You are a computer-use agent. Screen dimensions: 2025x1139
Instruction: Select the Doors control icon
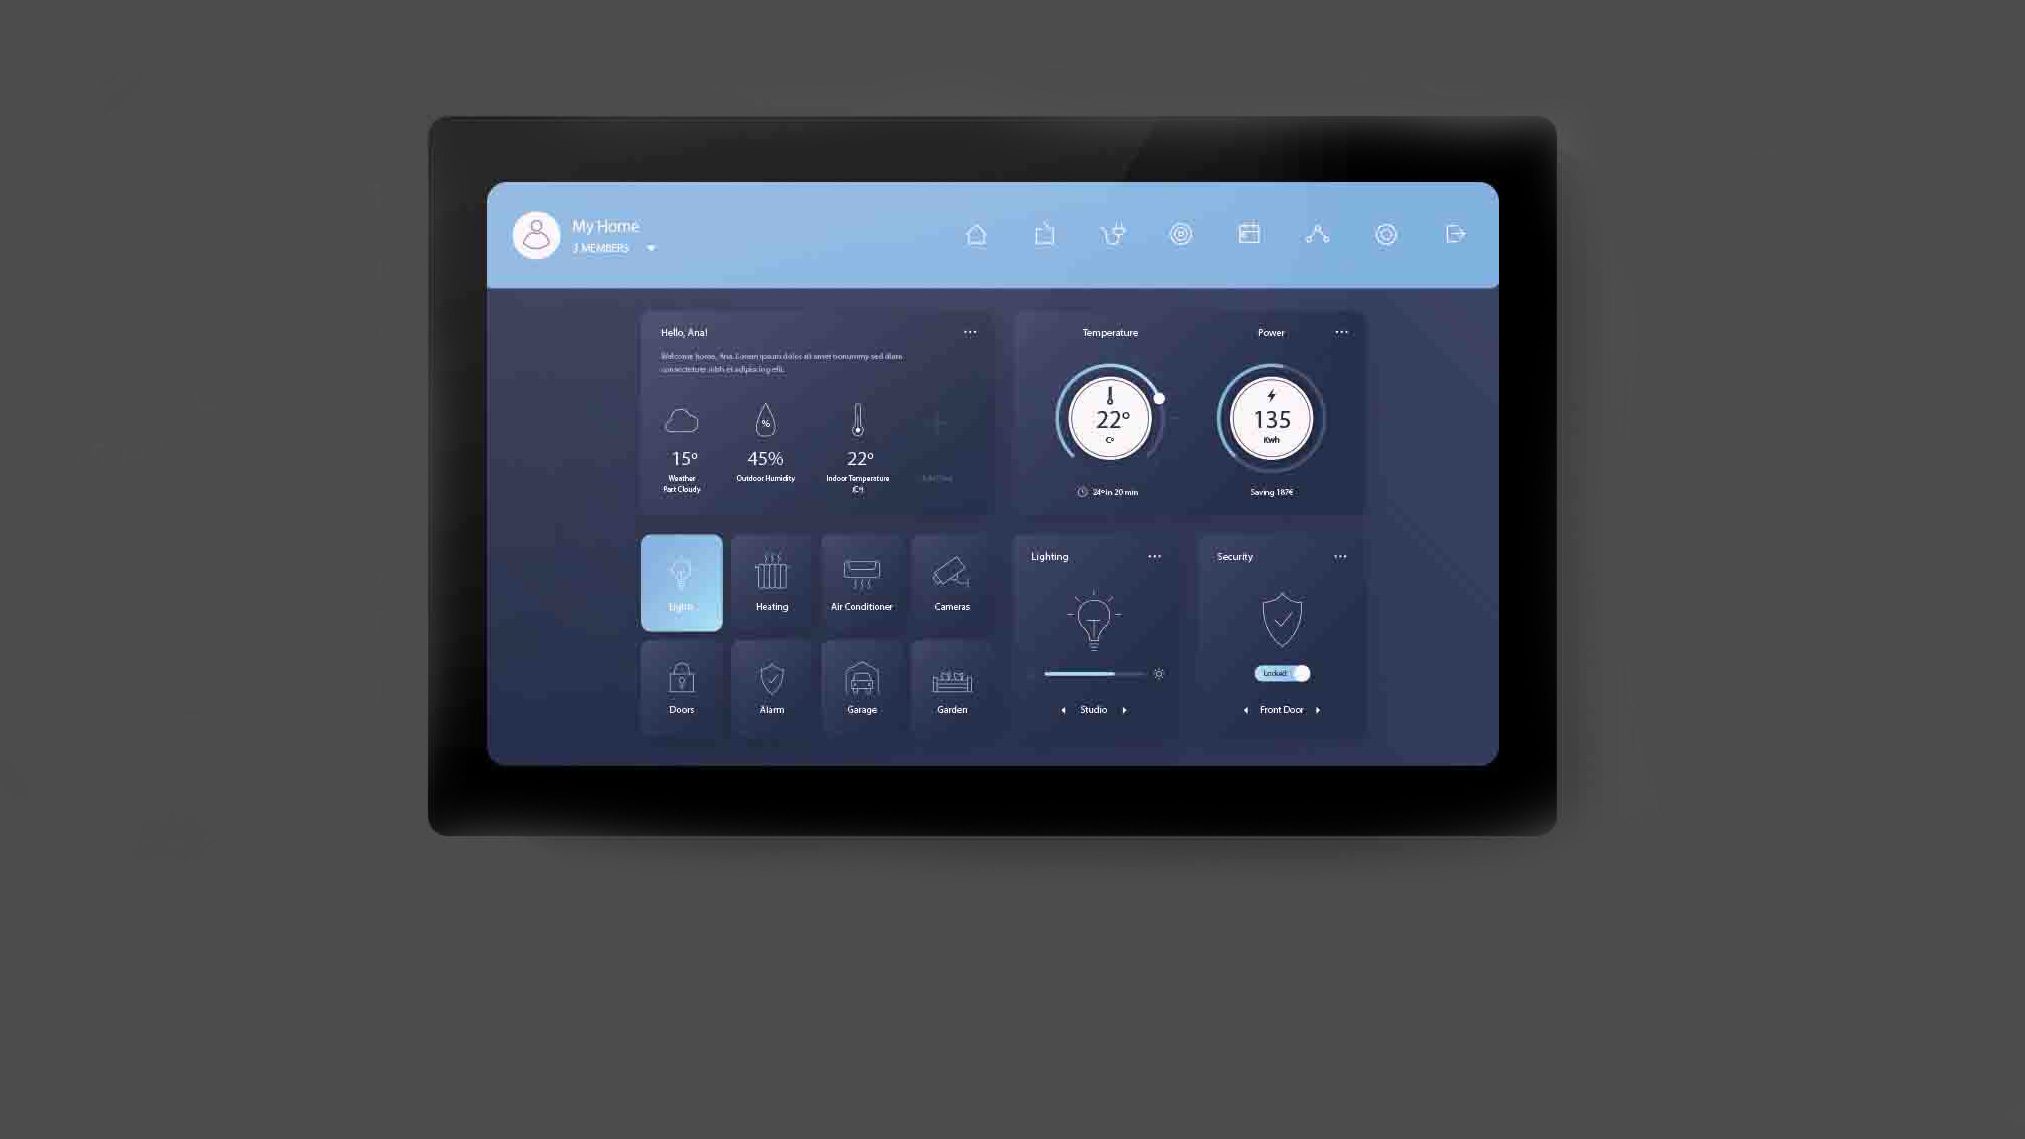click(681, 681)
